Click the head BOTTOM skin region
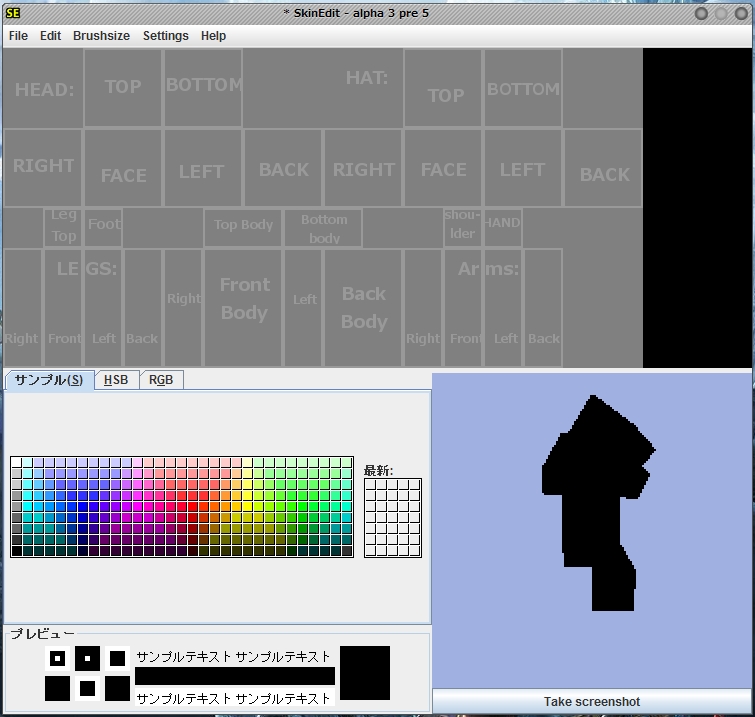Screen dimensions: 755x717 203,88
